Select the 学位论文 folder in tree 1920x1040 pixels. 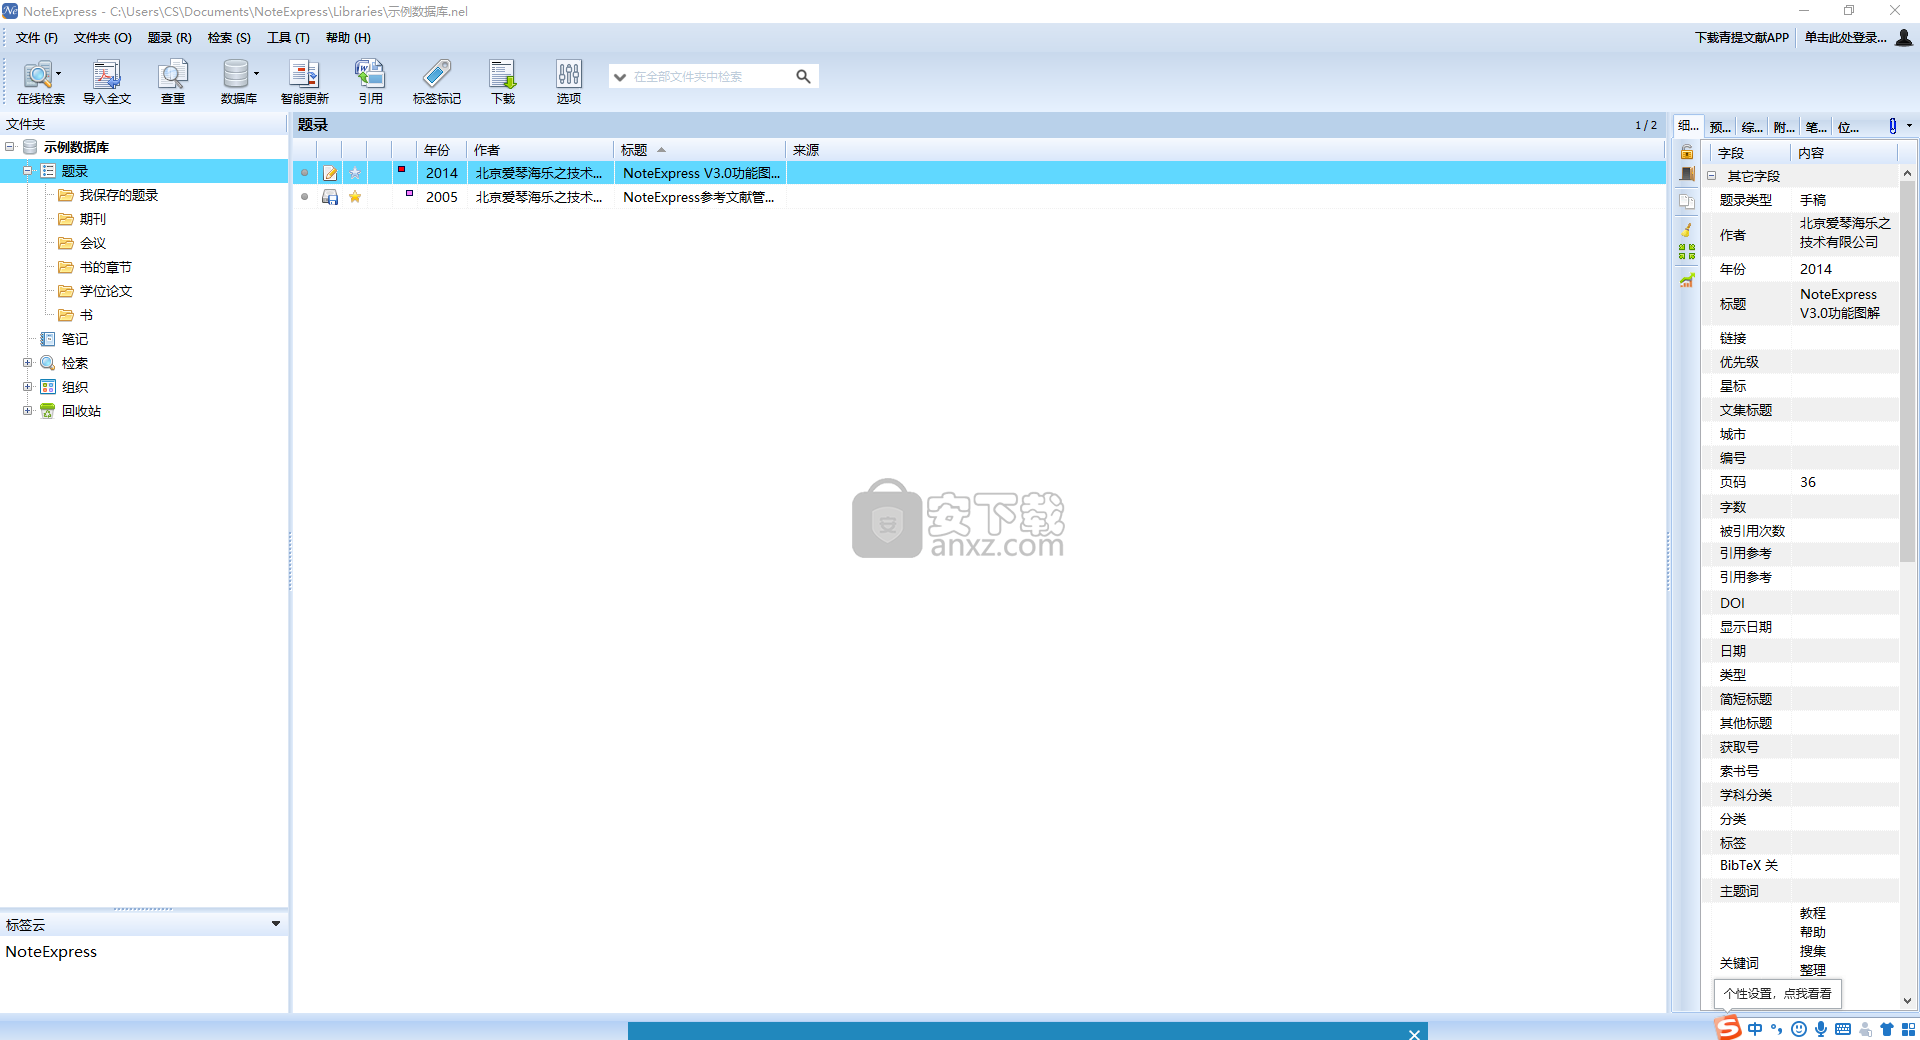pos(106,291)
